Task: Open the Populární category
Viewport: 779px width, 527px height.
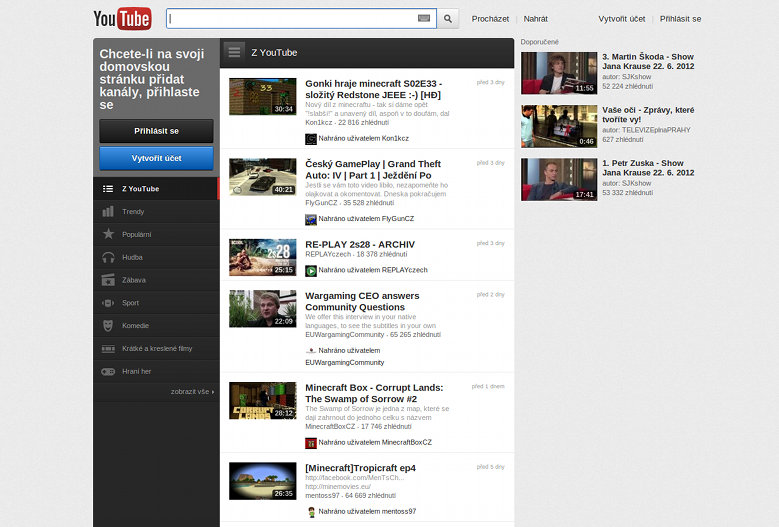Action: pos(156,234)
